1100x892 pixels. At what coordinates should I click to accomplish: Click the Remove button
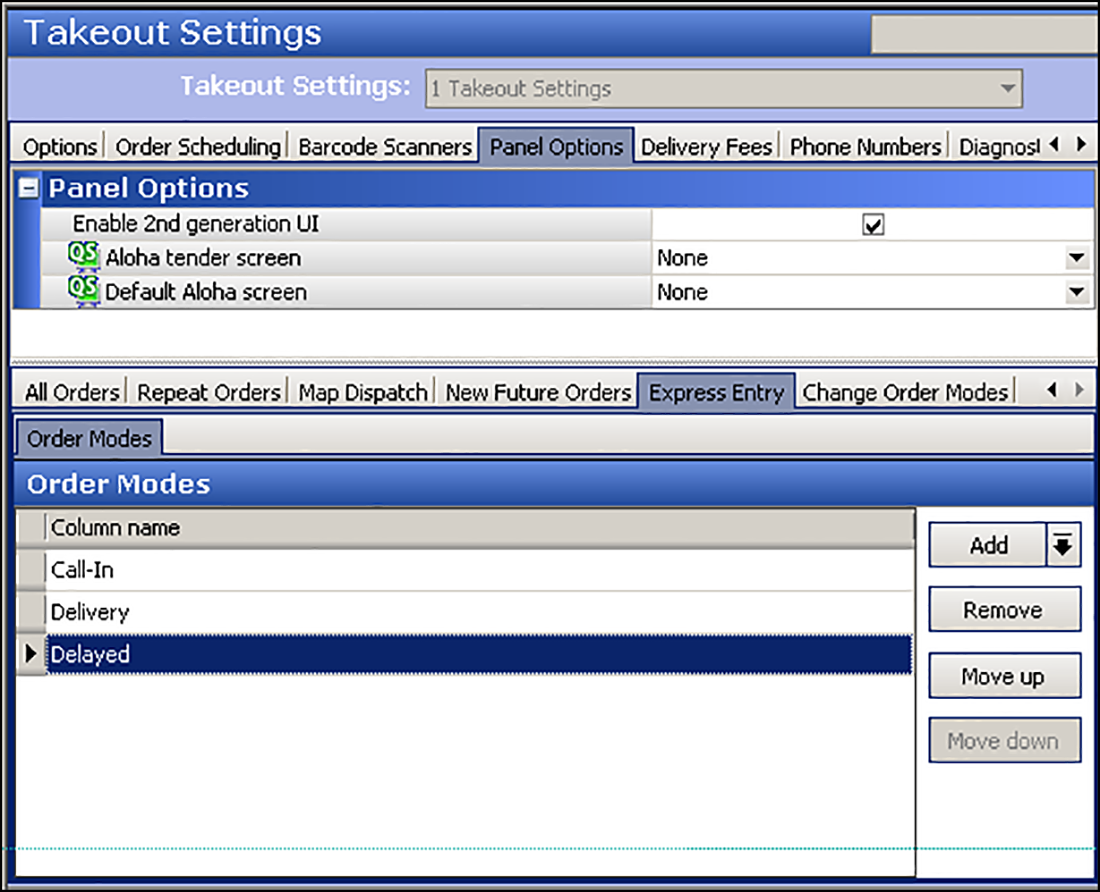click(1004, 609)
